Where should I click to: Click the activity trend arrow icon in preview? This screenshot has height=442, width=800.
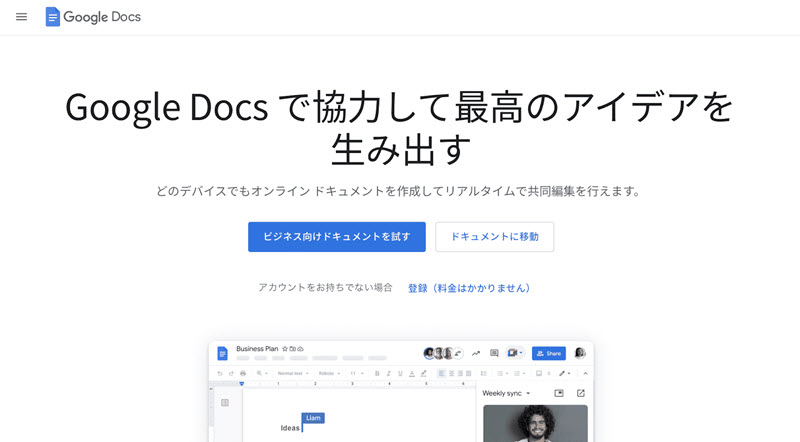[x=476, y=353]
